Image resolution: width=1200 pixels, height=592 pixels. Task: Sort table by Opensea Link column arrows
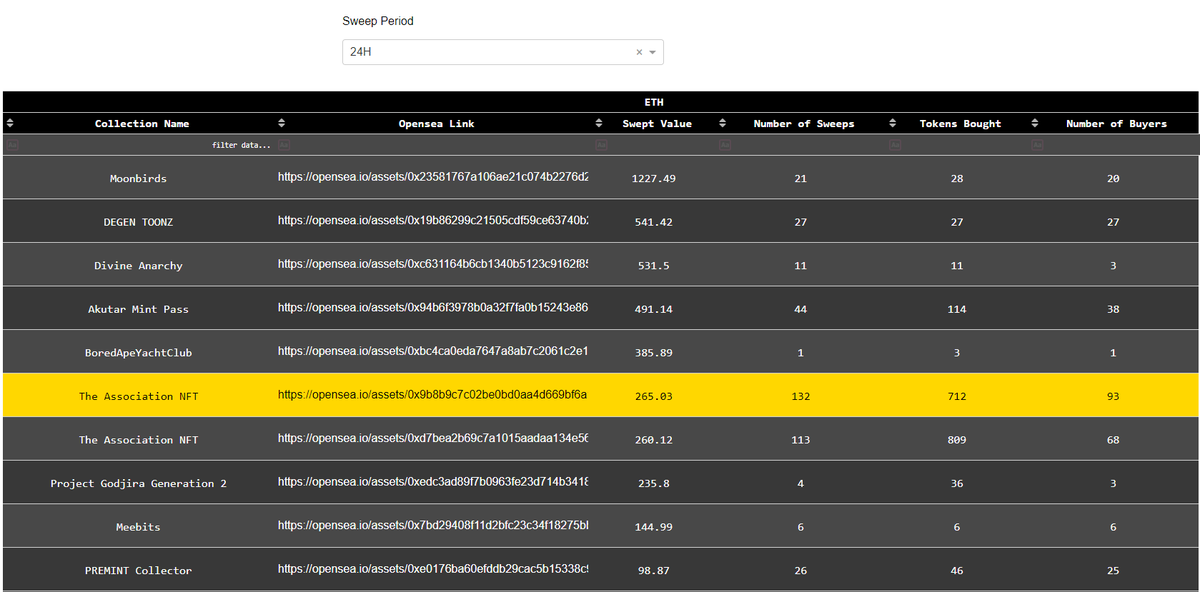point(282,124)
